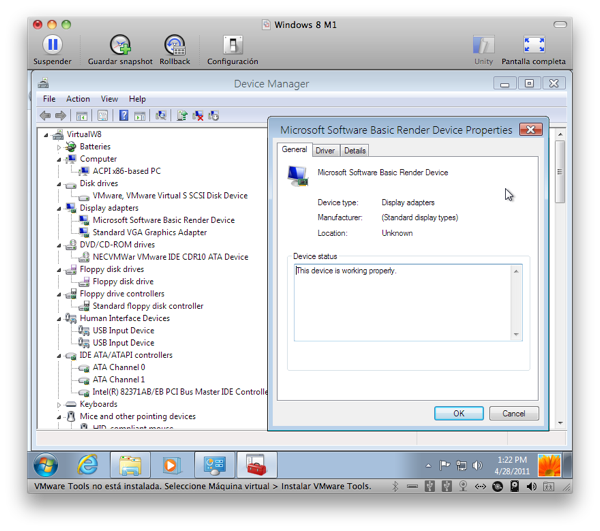
Task: Click the red toolbox taskbar icon
Action: [x=256, y=465]
